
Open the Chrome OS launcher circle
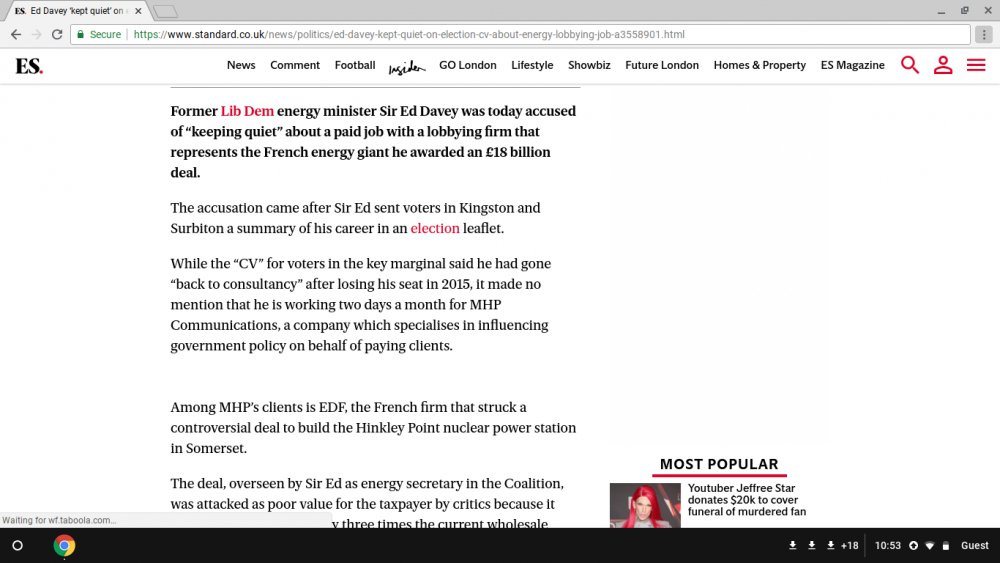pos(18,546)
